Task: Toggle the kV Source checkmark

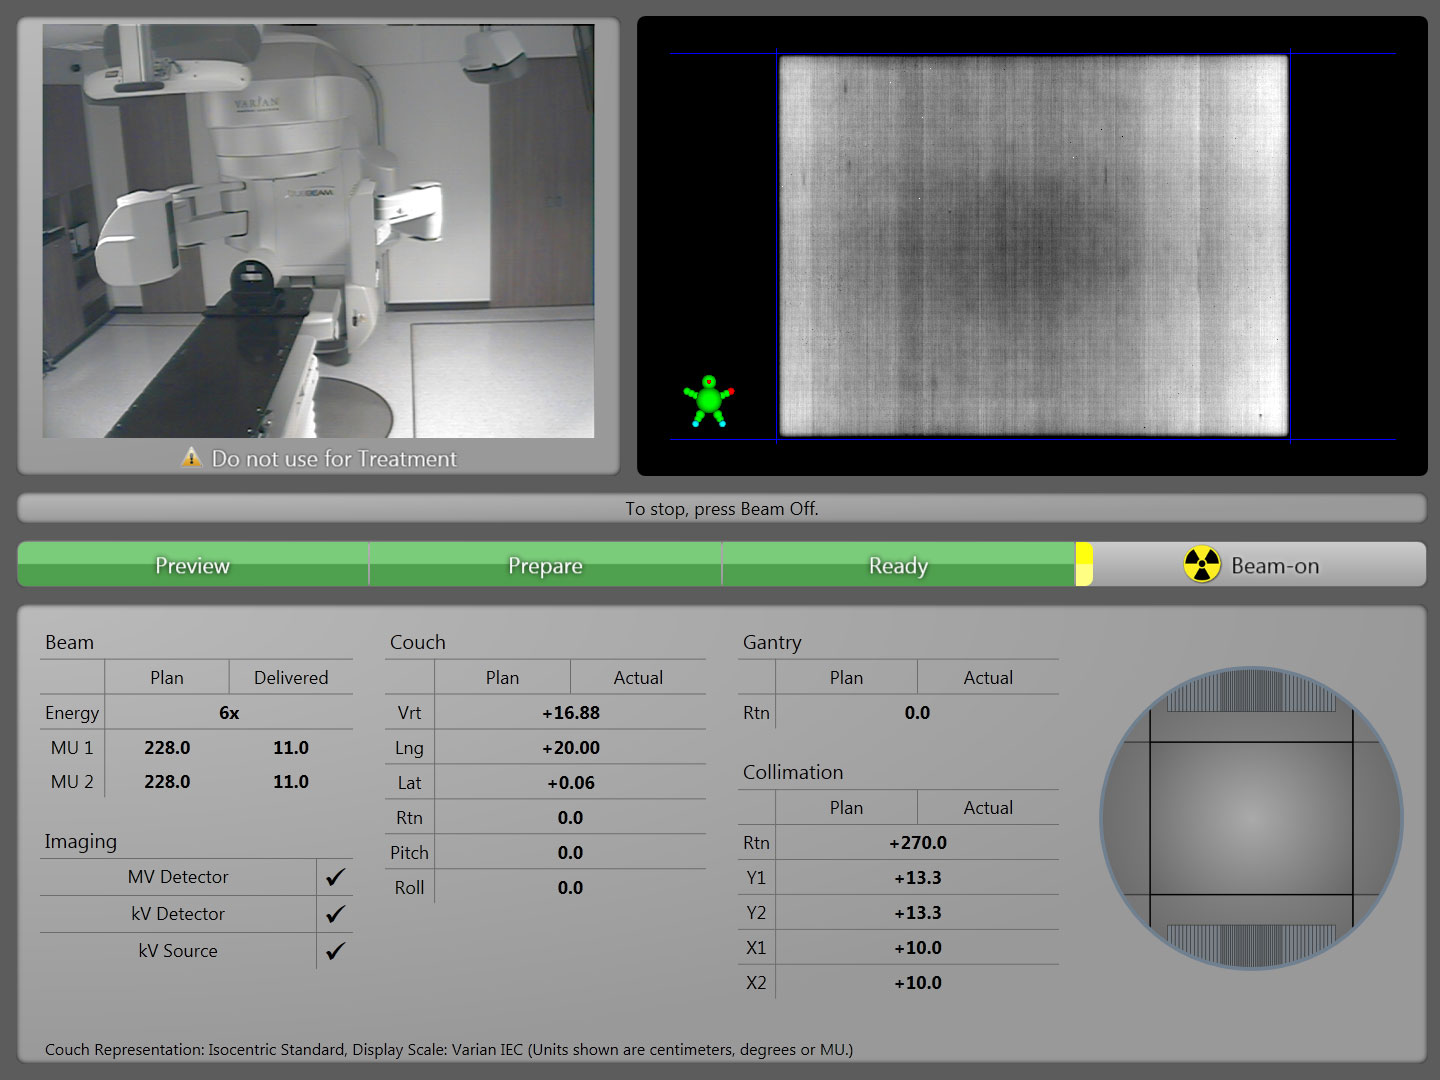Action: click(x=334, y=950)
